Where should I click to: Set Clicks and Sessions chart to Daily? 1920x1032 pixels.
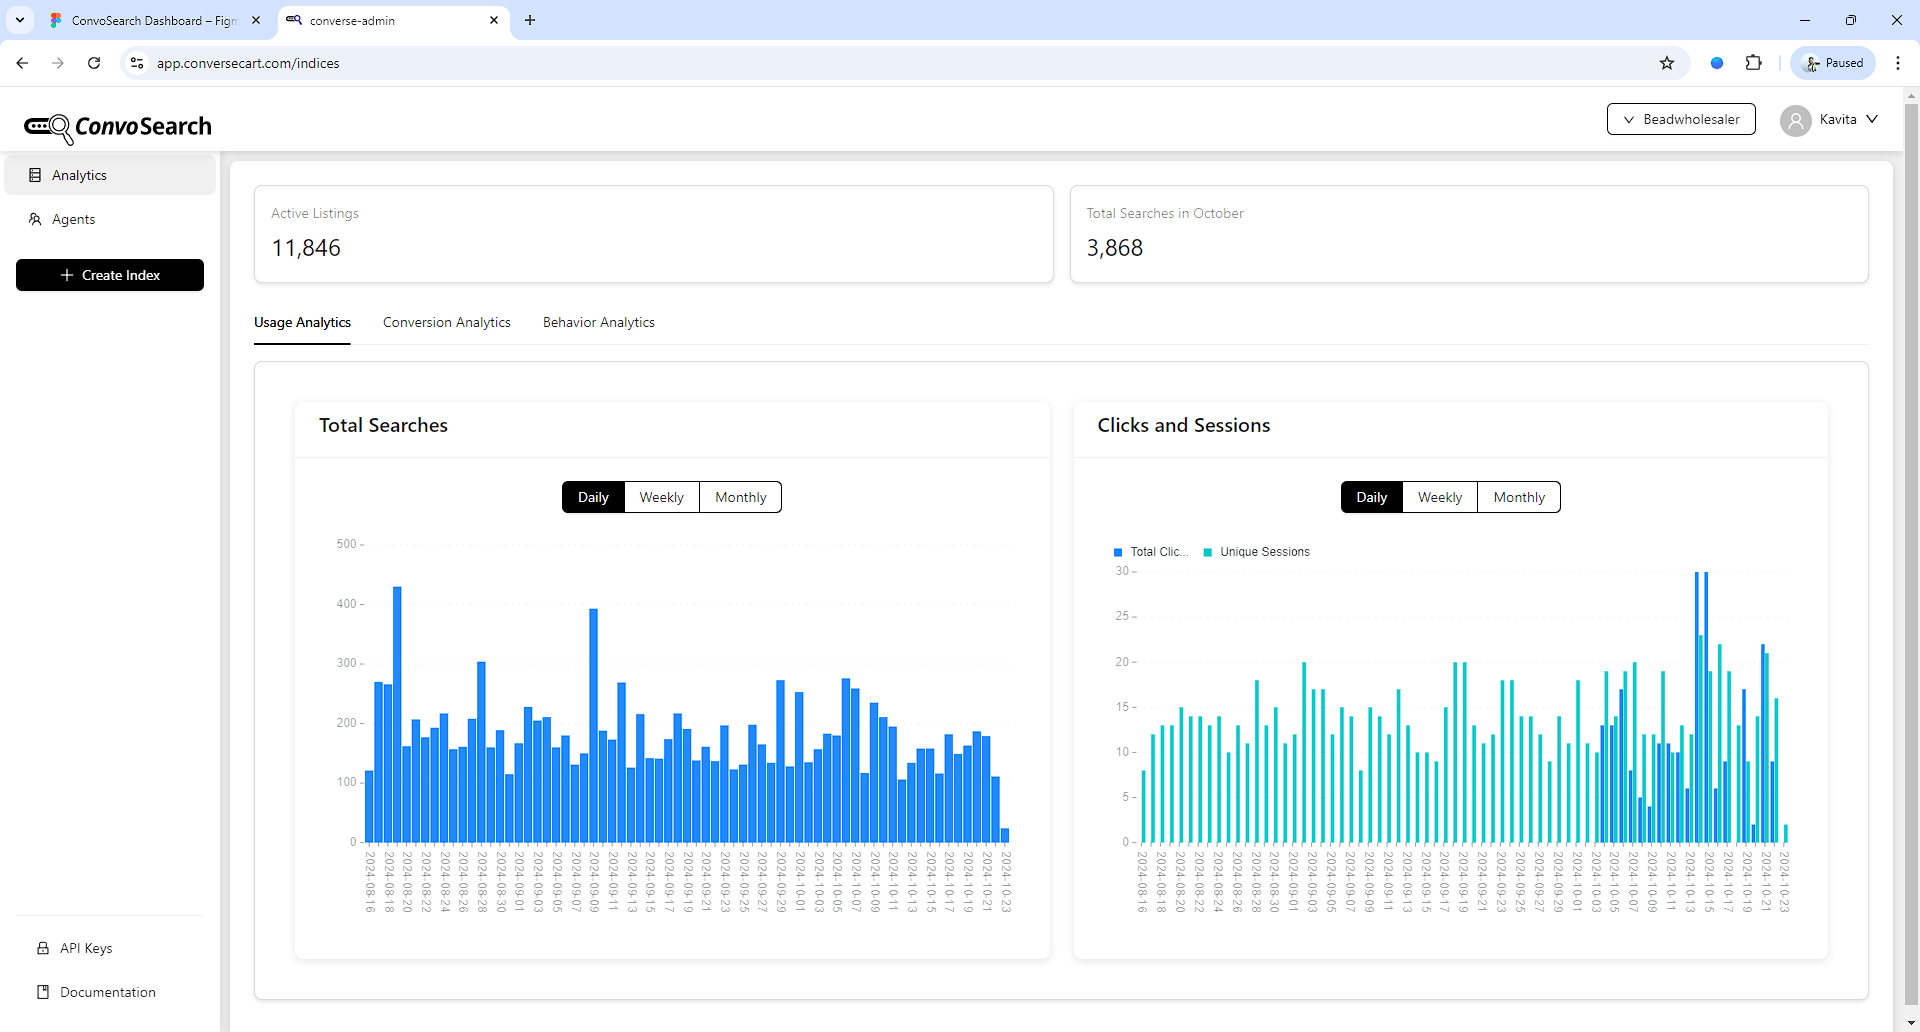tap(1371, 497)
